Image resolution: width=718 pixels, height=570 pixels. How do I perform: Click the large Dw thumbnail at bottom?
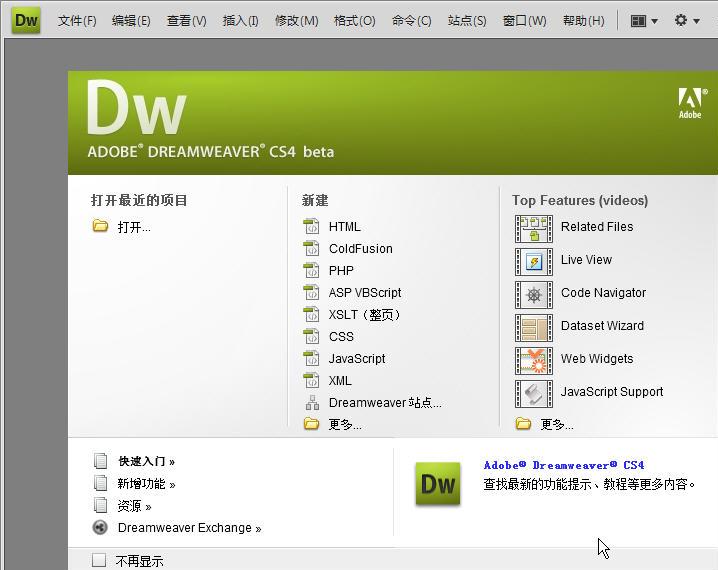click(438, 484)
